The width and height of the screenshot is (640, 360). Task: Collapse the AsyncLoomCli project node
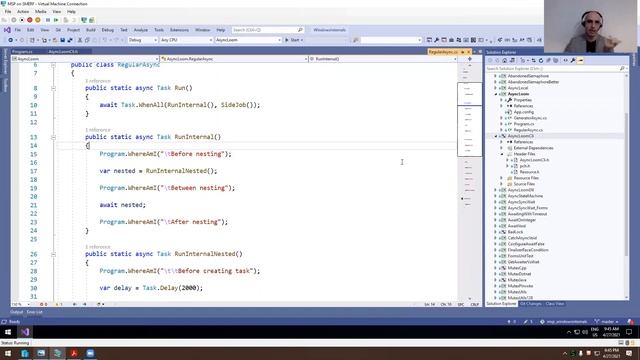click(496, 136)
